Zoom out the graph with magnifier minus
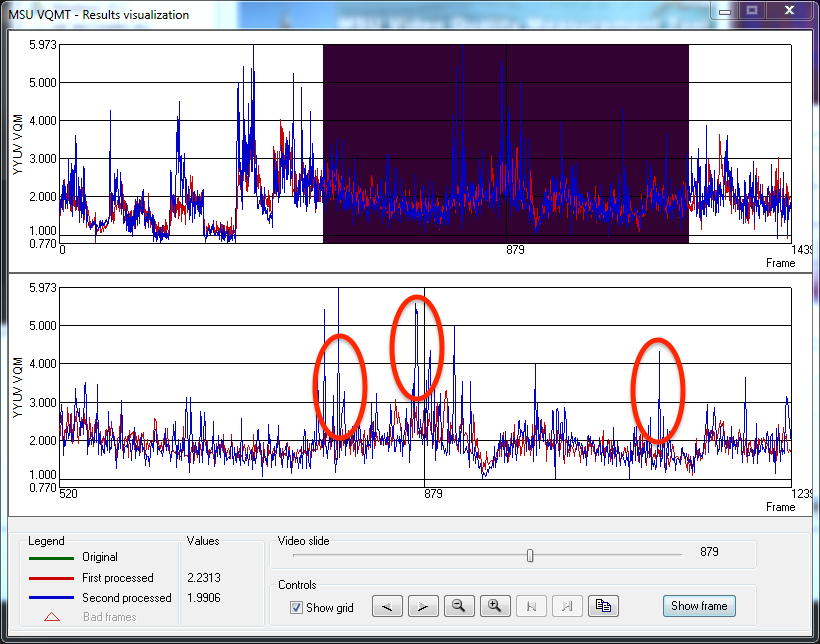Image resolution: width=820 pixels, height=644 pixels. tap(459, 606)
